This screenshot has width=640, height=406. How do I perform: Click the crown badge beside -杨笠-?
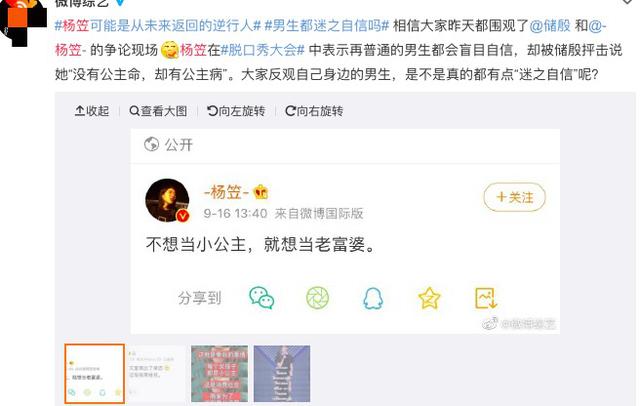click(260, 192)
